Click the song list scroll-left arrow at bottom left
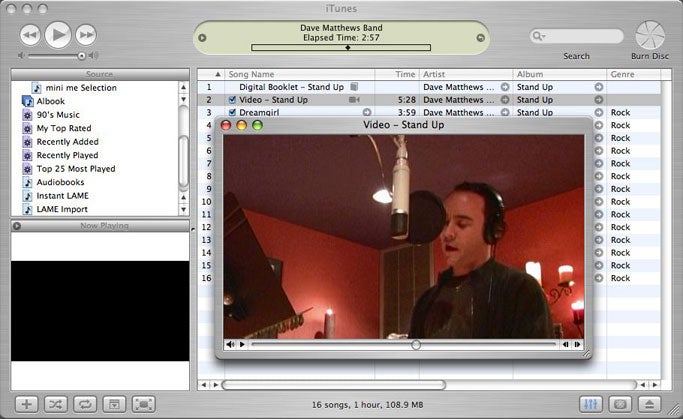Image resolution: width=683 pixels, height=419 pixels. click(203, 385)
